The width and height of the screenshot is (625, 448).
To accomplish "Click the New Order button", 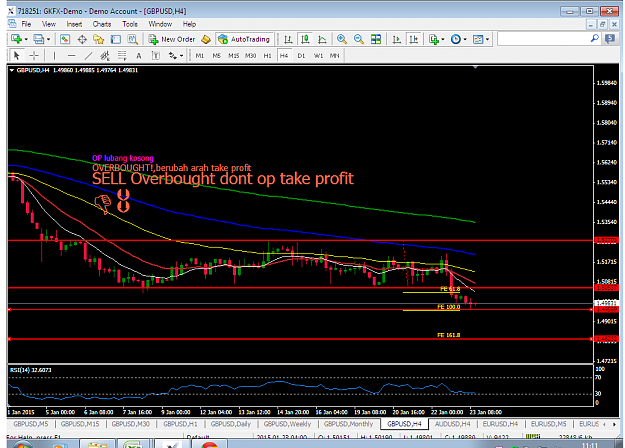I will [x=172, y=39].
